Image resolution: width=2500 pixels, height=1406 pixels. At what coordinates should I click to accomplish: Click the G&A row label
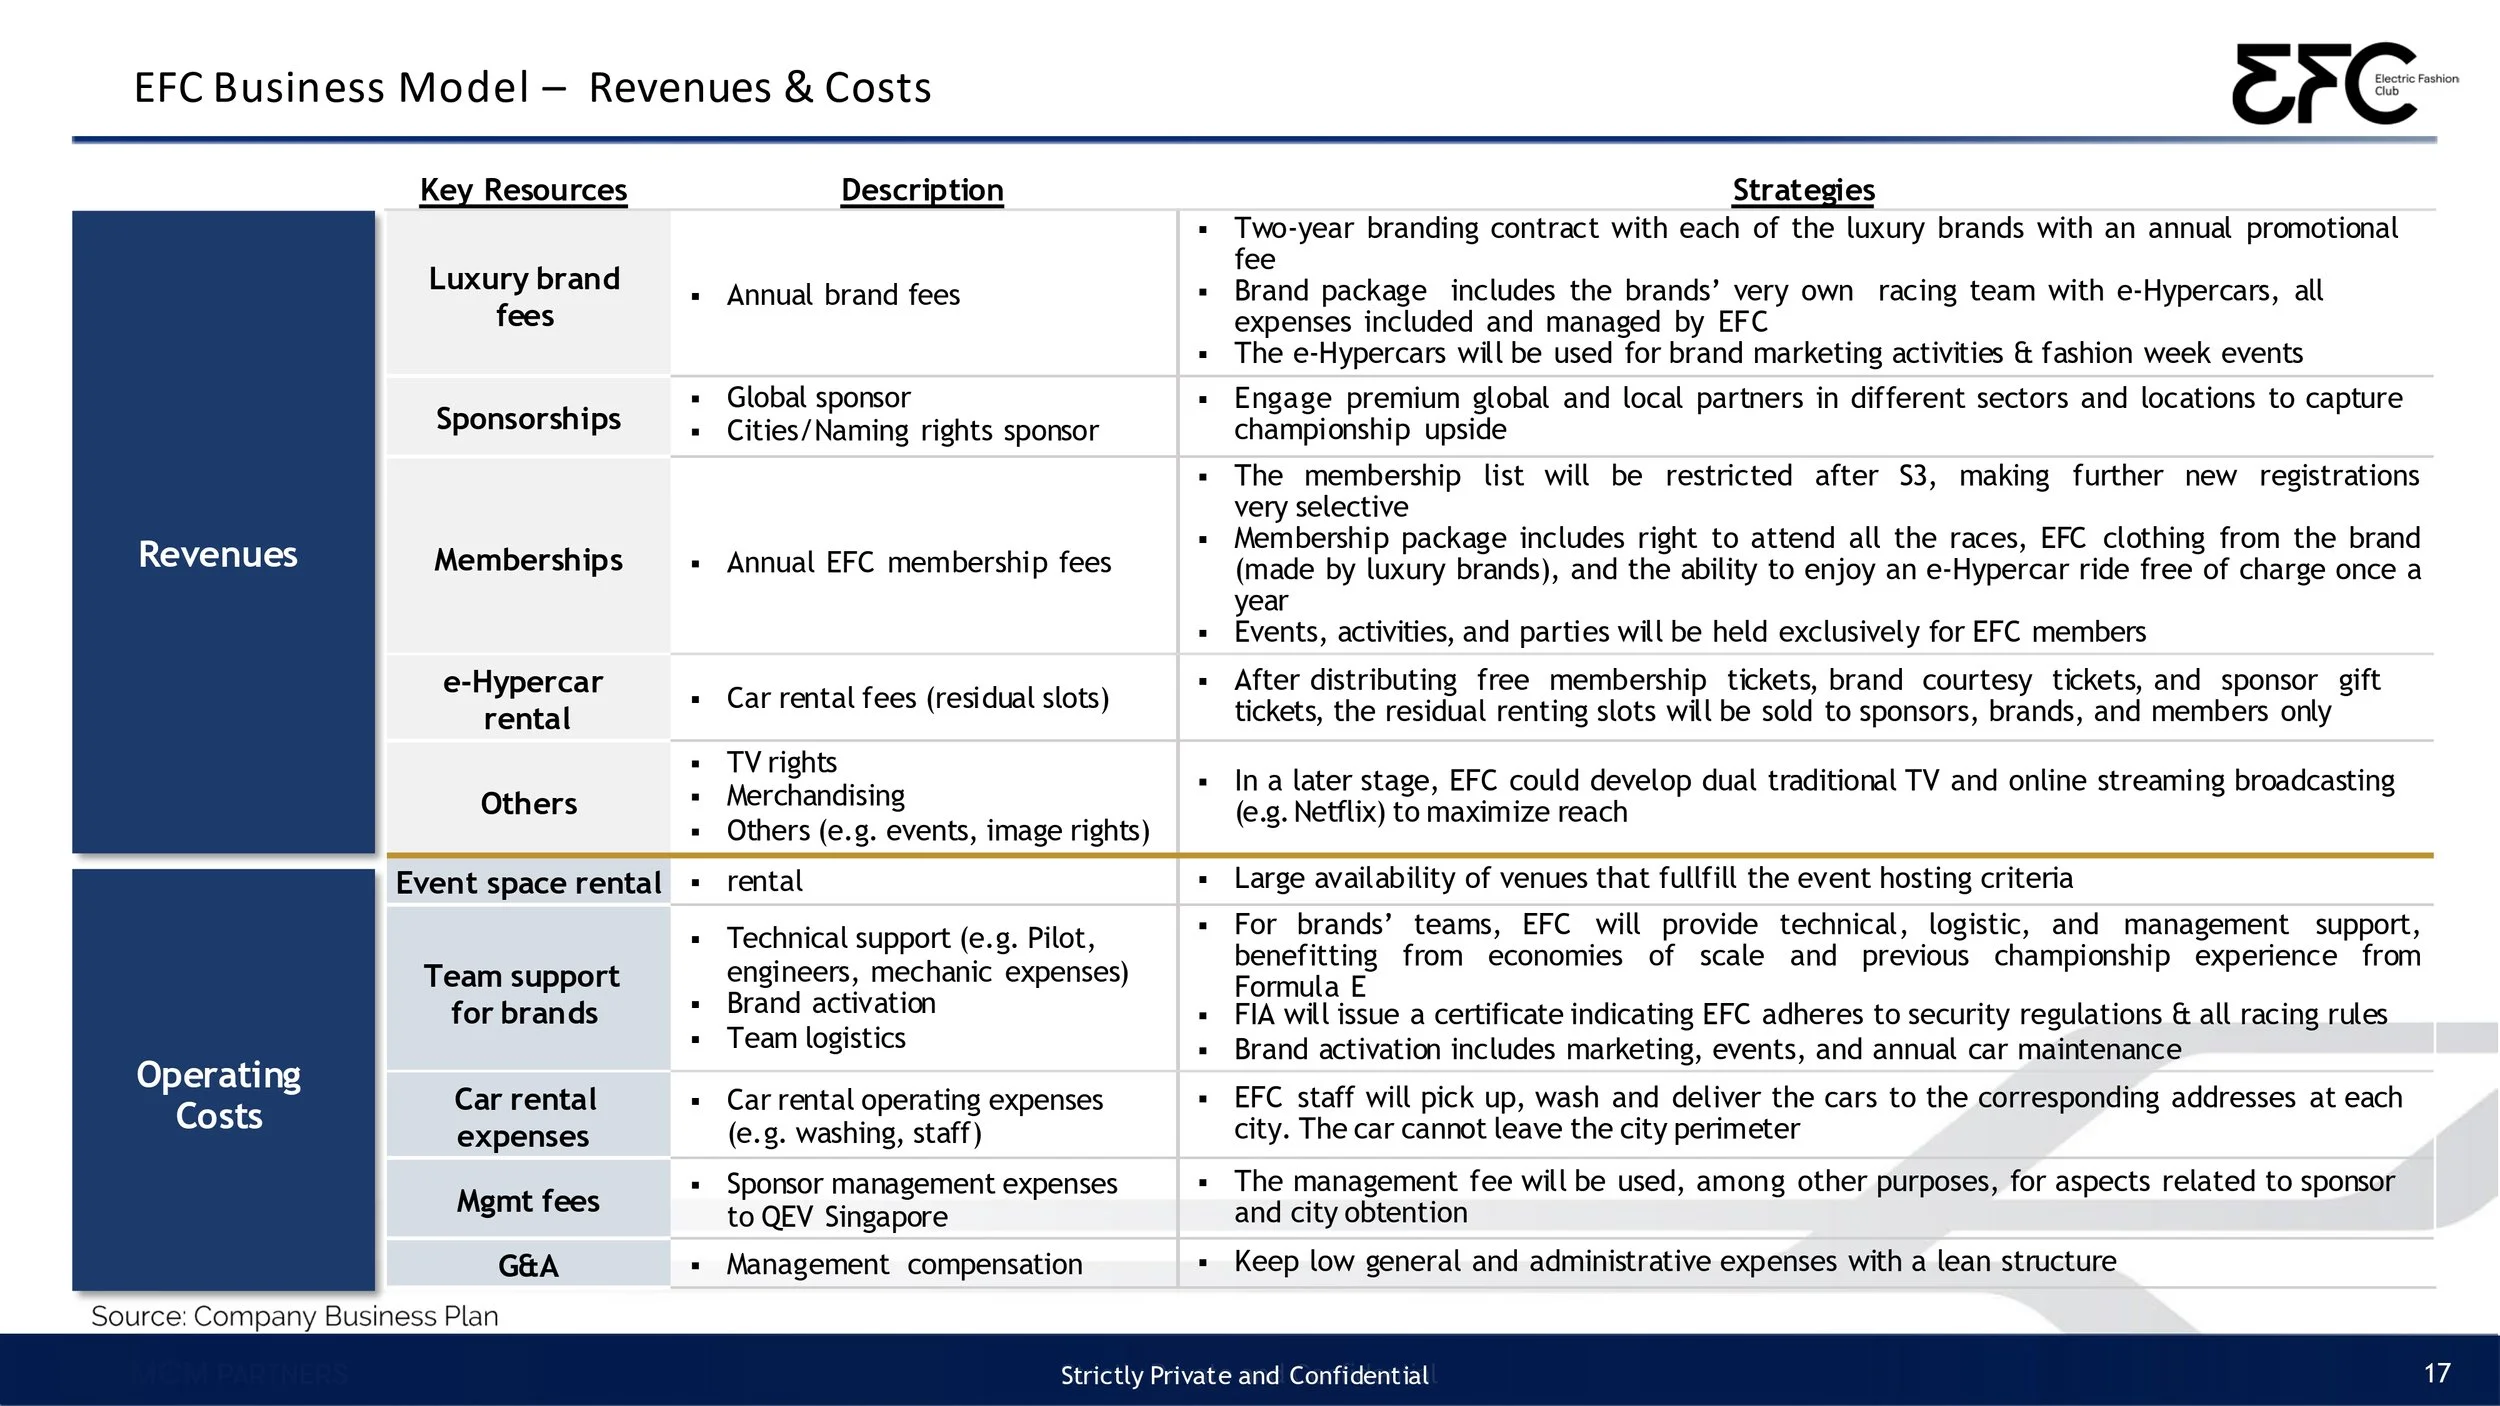528,1266
